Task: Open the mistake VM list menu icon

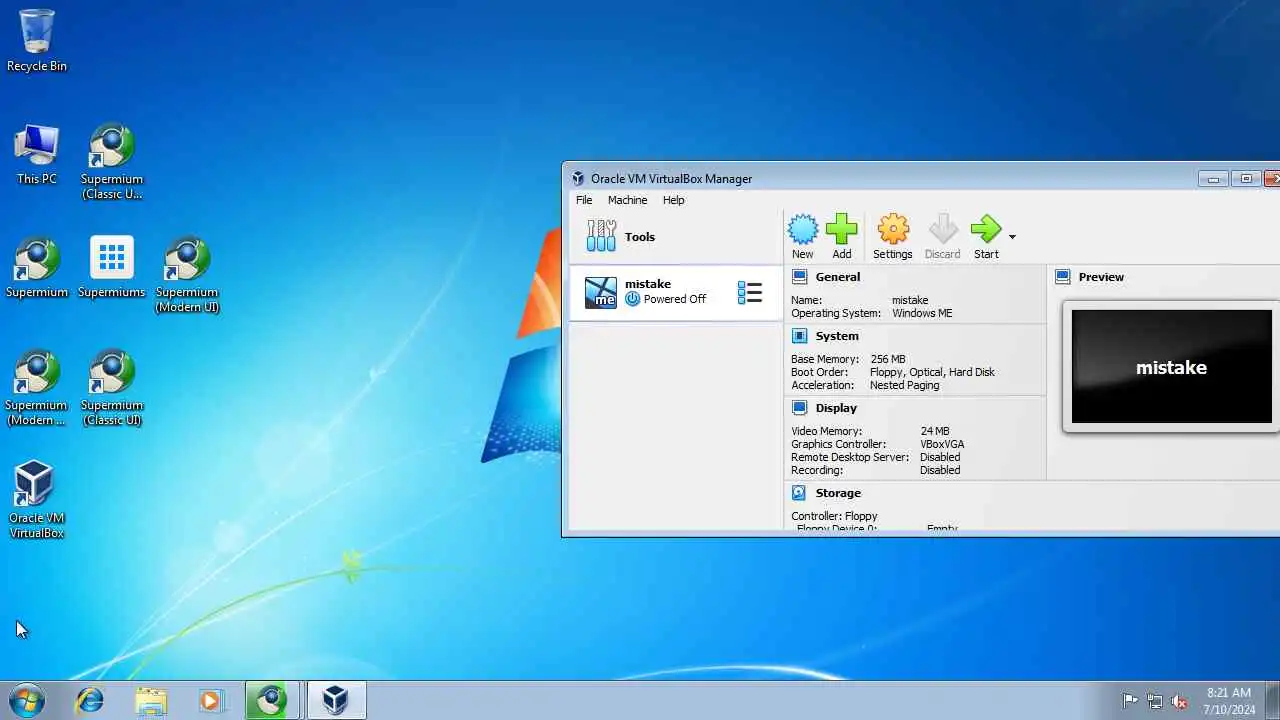Action: 750,292
